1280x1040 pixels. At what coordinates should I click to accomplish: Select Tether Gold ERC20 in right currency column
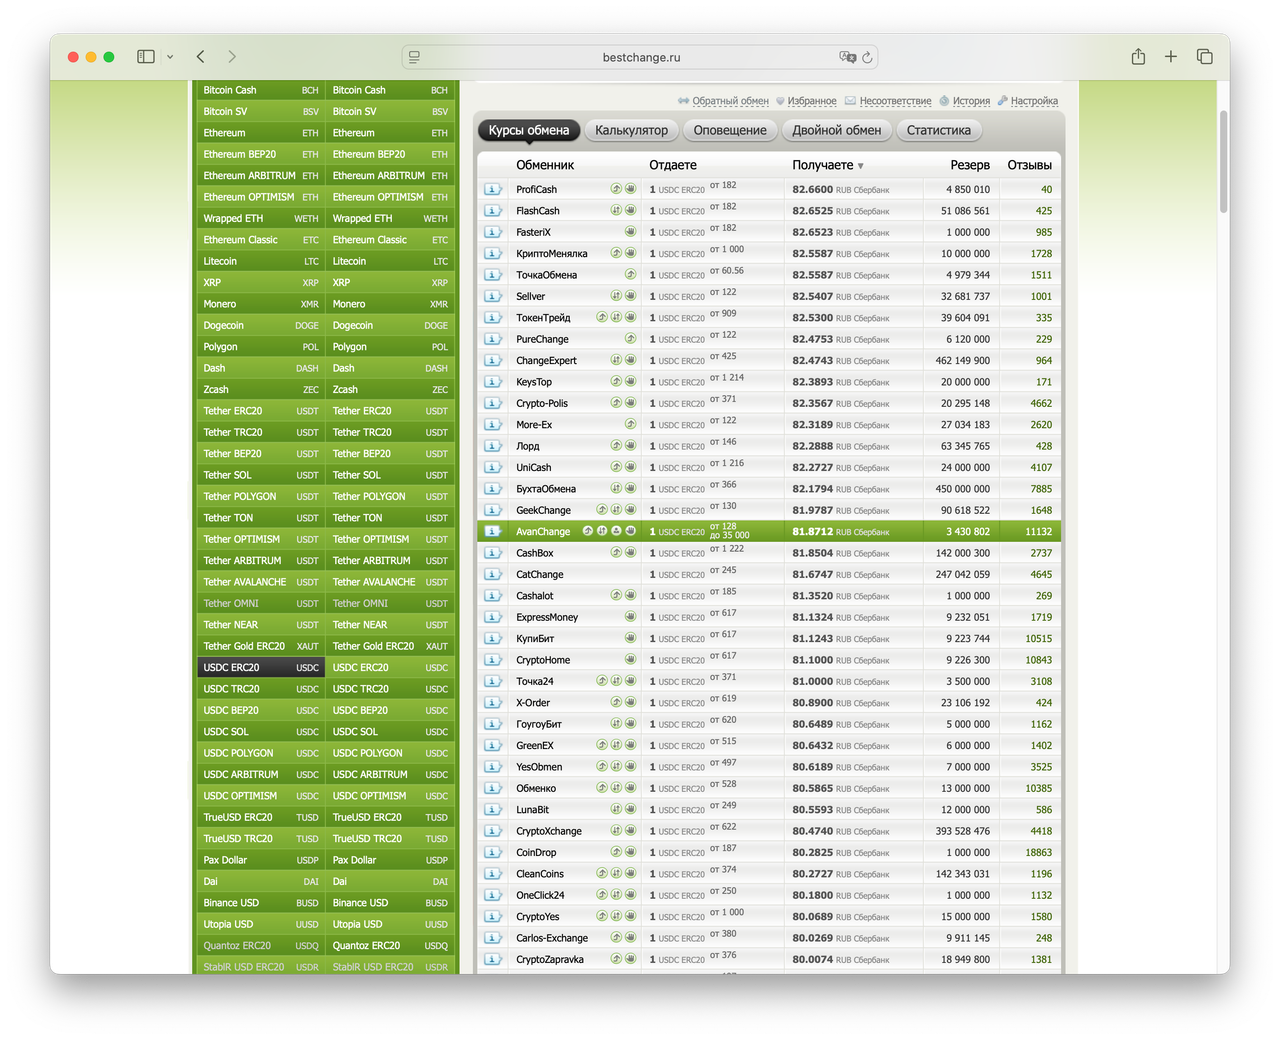(390, 646)
